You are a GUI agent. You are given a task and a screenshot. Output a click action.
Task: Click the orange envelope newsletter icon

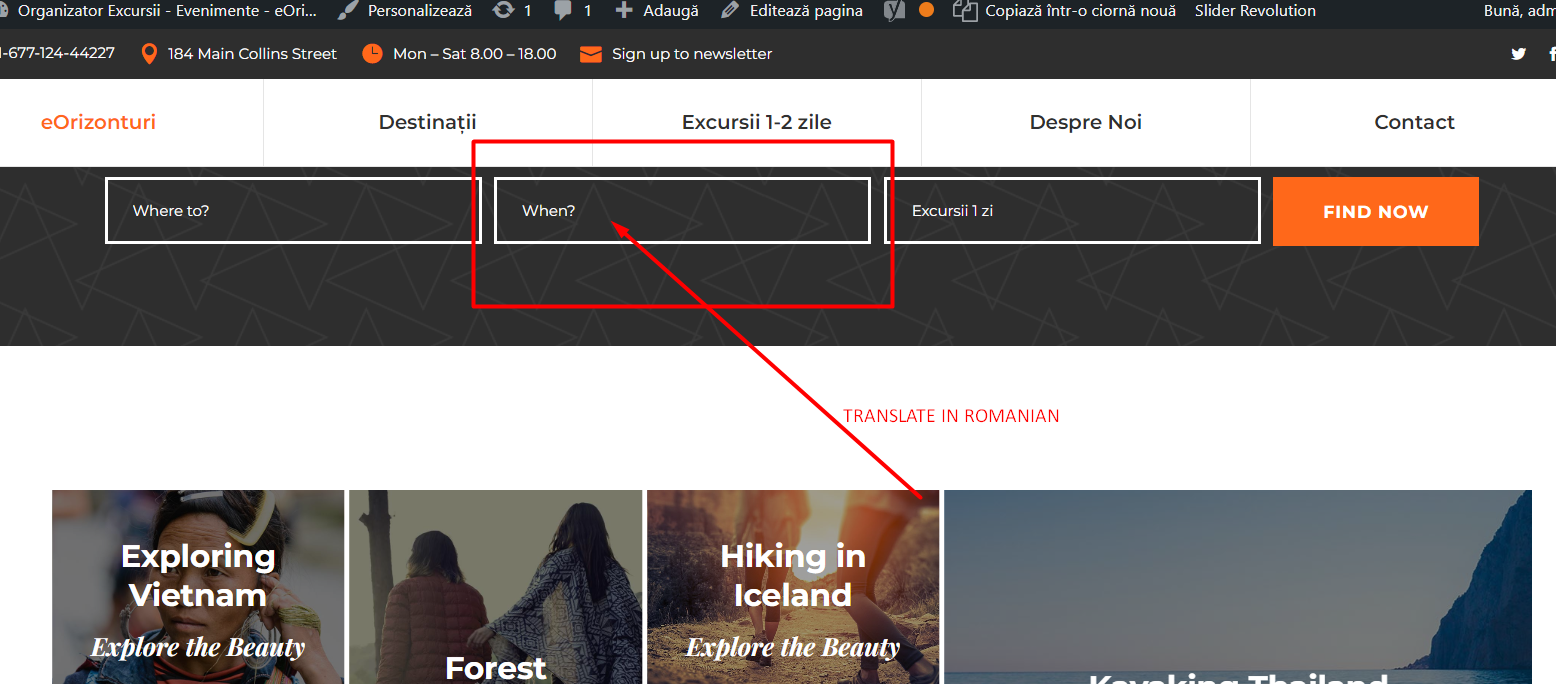[591, 54]
